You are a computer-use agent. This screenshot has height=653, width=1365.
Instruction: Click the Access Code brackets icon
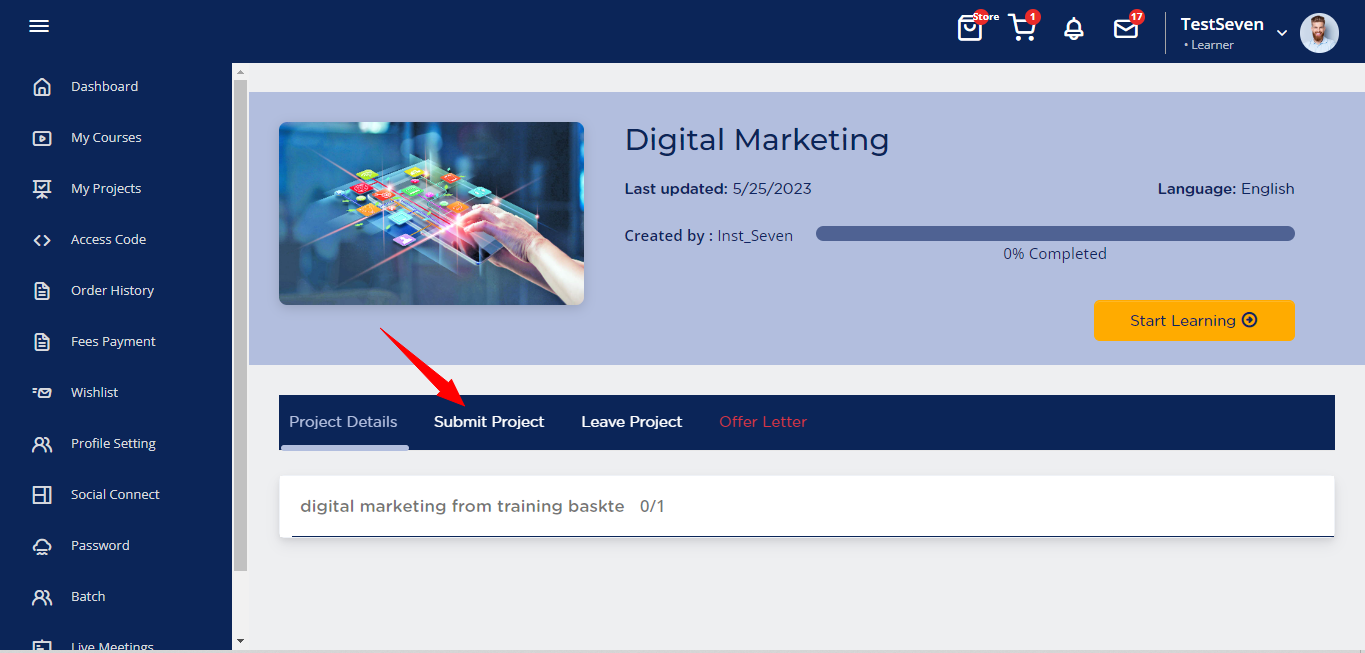pyautogui.click(x=42, y=240)
